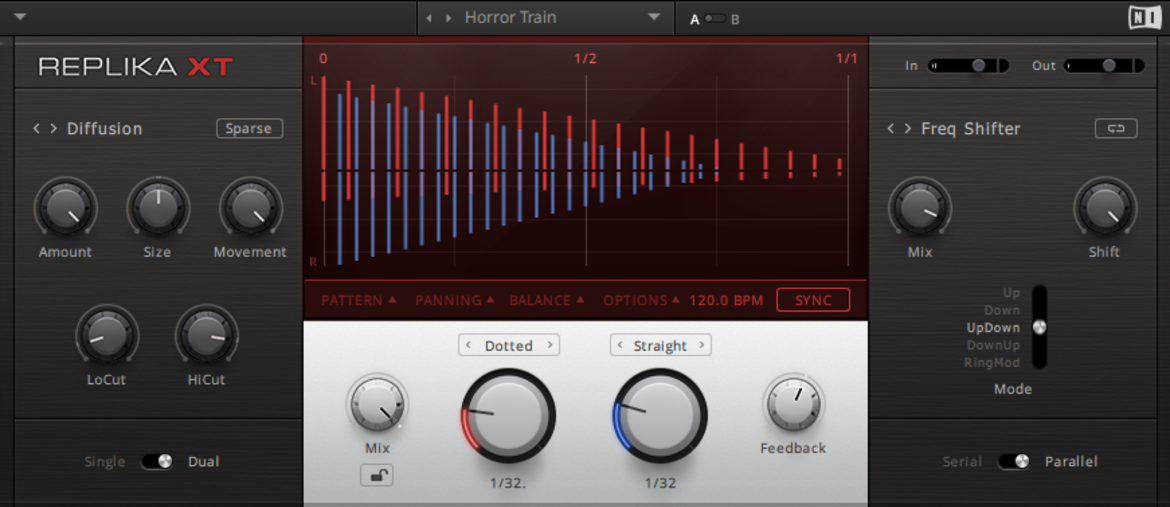The width and height of the screenshot is (1170, 507).
Task: Expand the PANNING menu
Action: [x=455, y=300]
